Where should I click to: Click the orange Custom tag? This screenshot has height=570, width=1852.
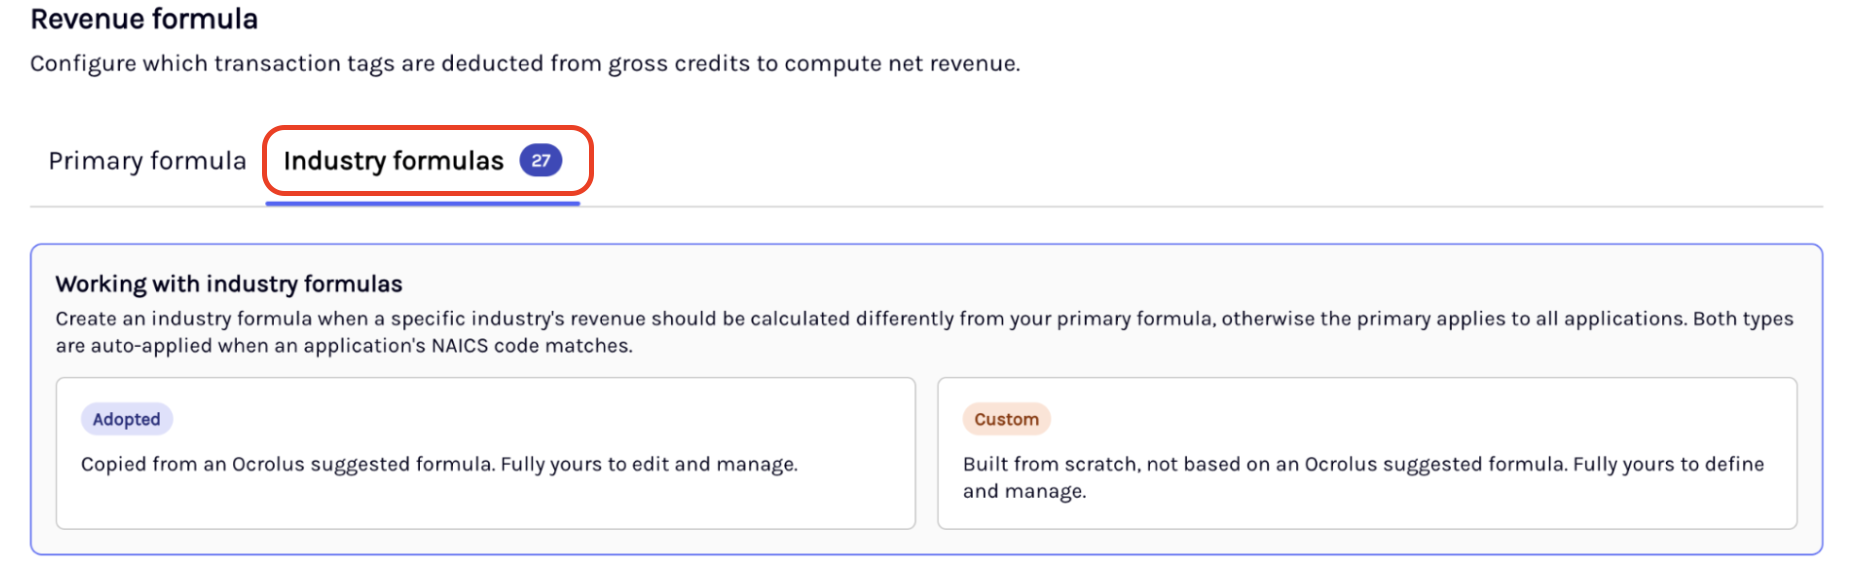[x=1006, y=419]
